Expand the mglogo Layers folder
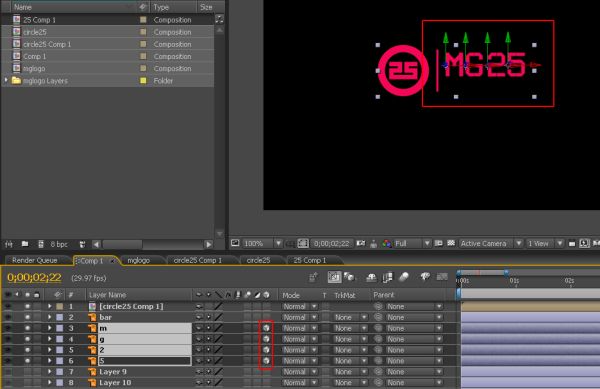Viewport: 600px width, 389px height. (x=6, y=80)
